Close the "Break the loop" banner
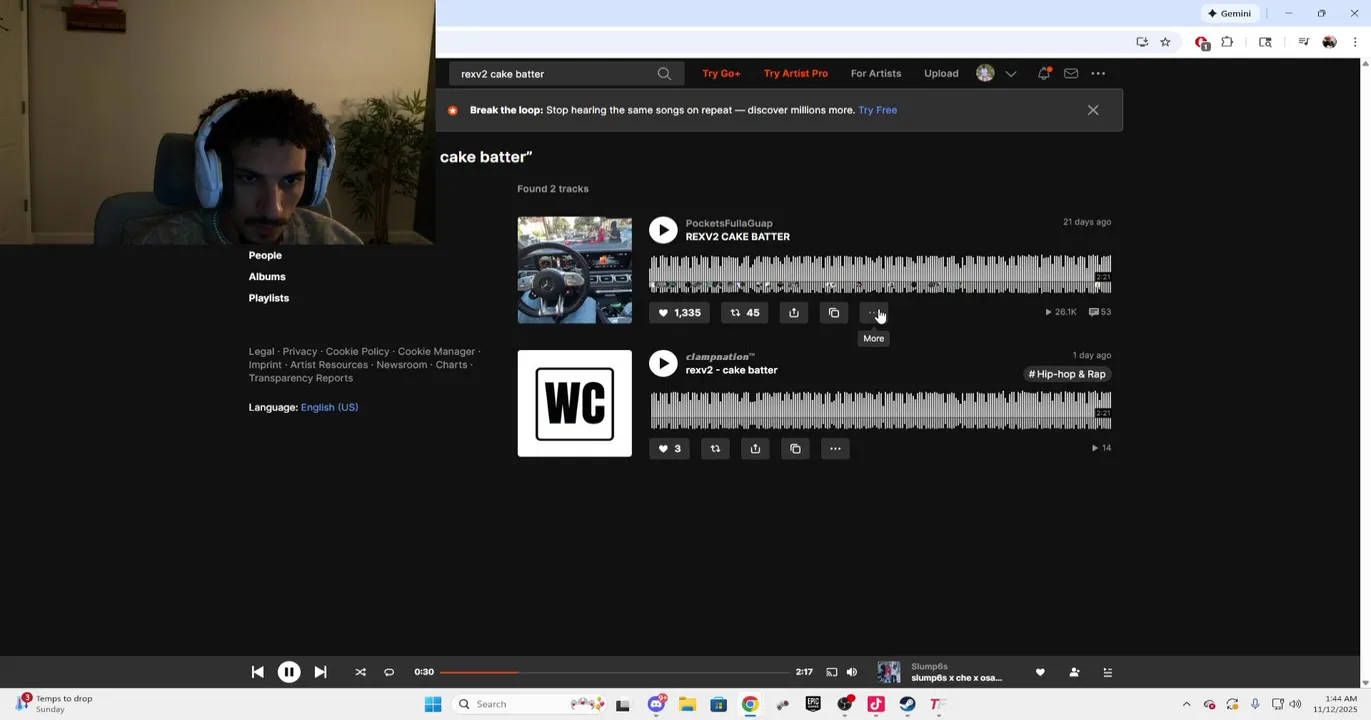The width and height of the screenshot is (1371, 720). tap(1093, 110)
